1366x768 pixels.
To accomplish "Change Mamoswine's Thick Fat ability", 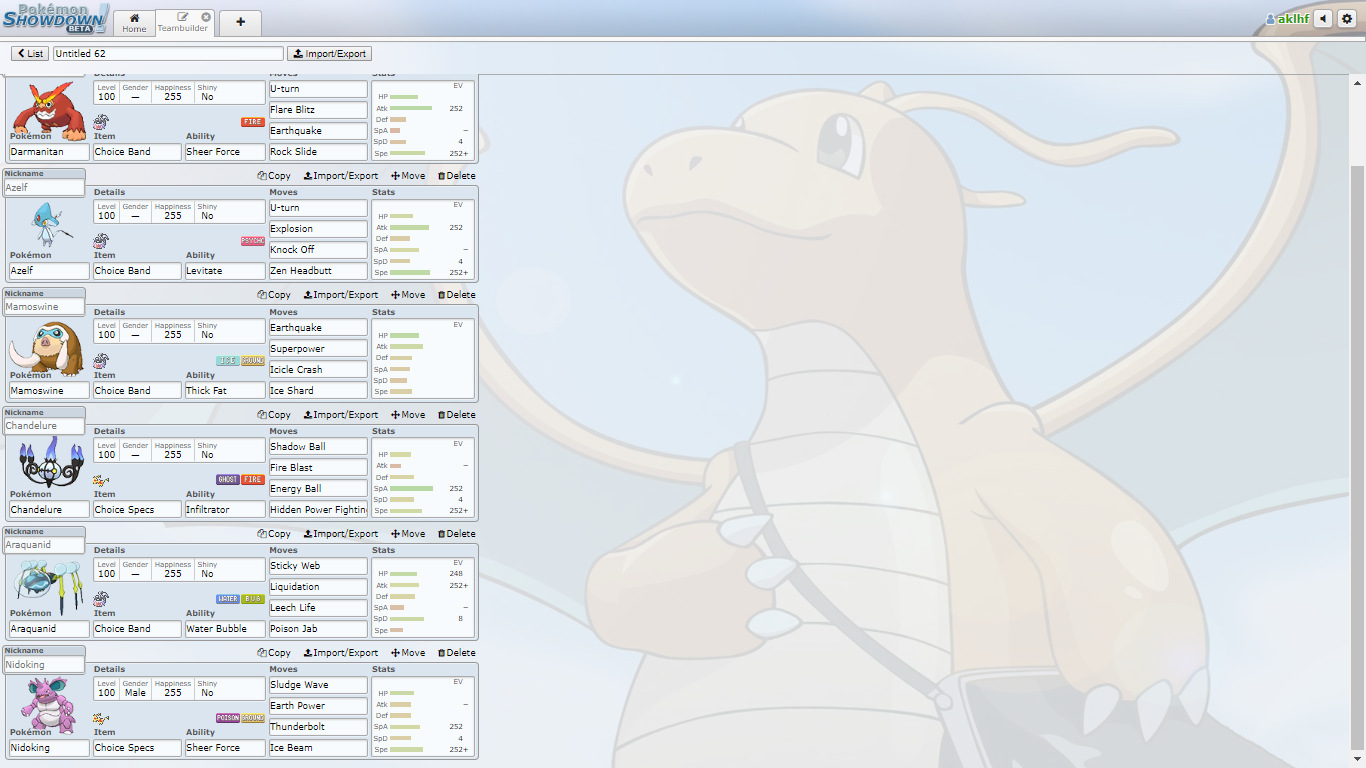I will coord(225,391).
